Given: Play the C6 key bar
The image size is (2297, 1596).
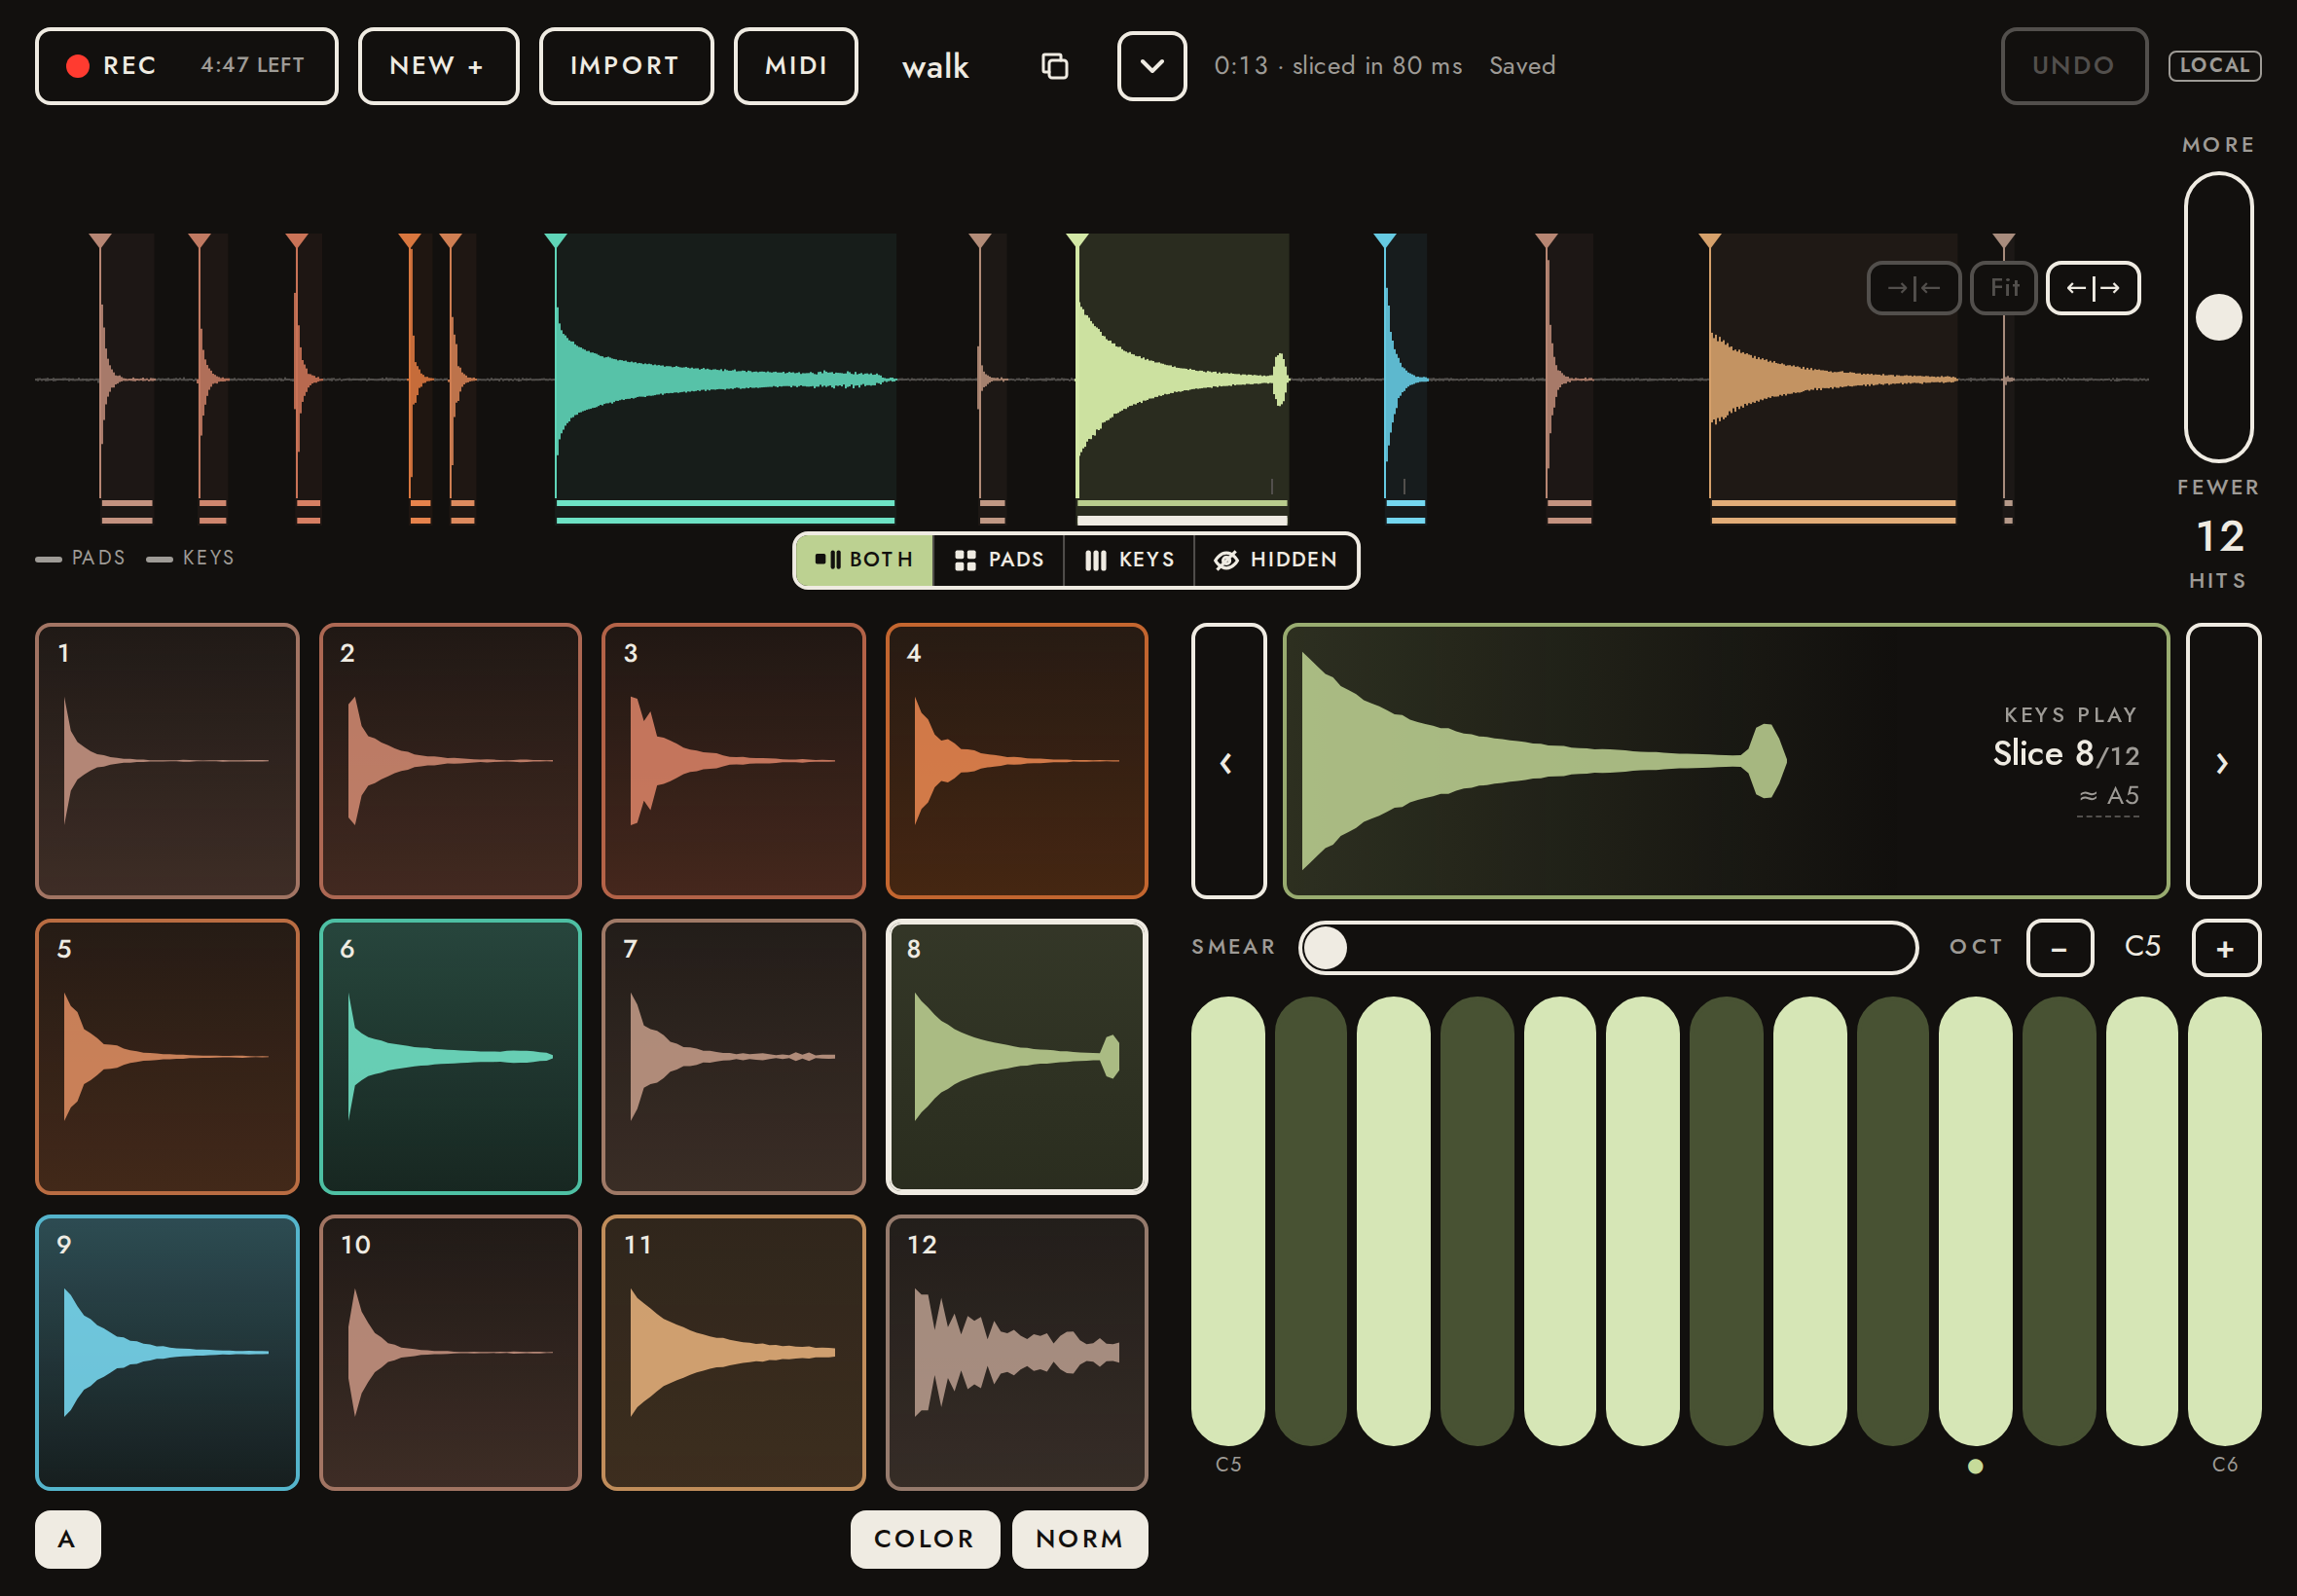Looking at the screenshot, I should tap(2225, 1221).
